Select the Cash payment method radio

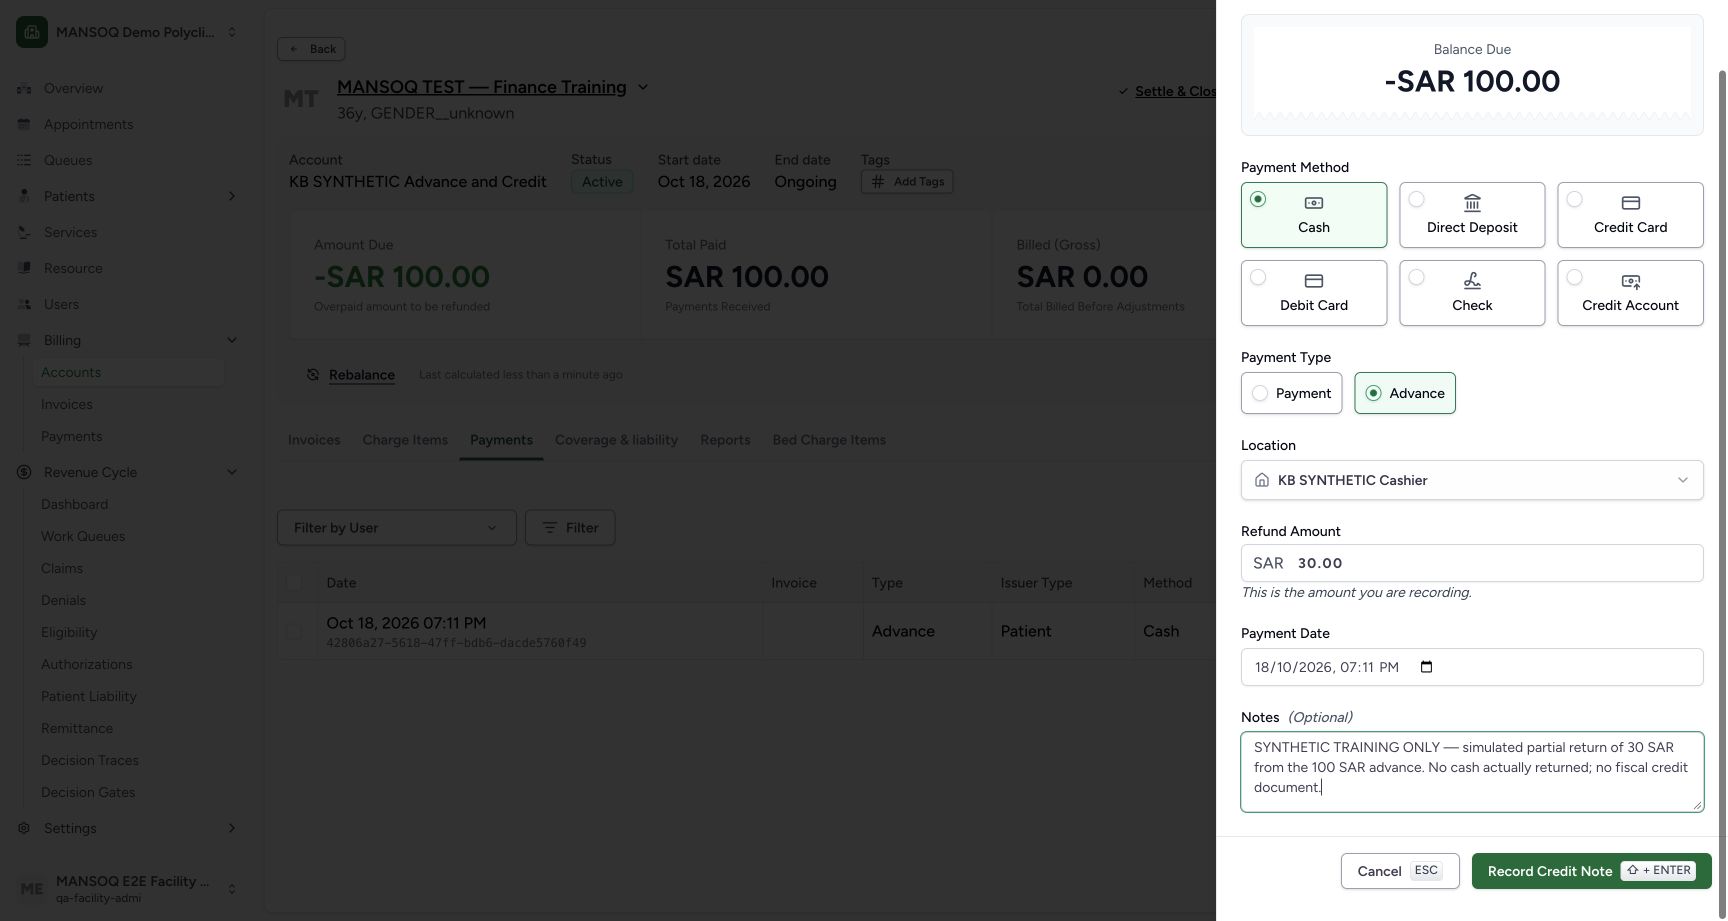point(1258,199)
